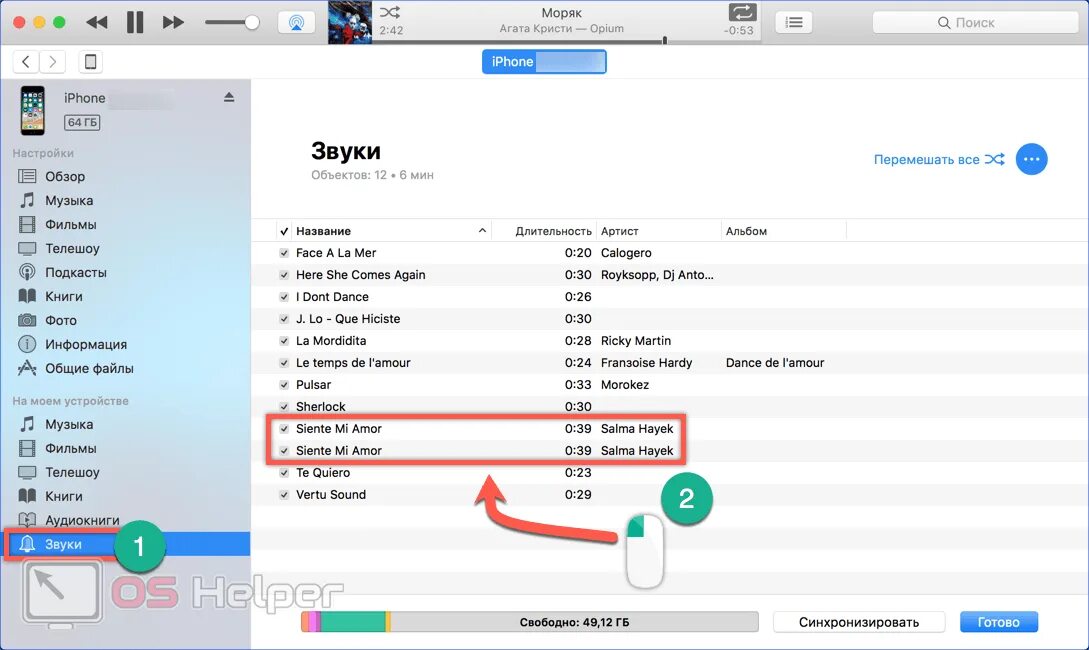Go back with the left chevron button
1089x650 pixels.
click(x=26, y=62)
